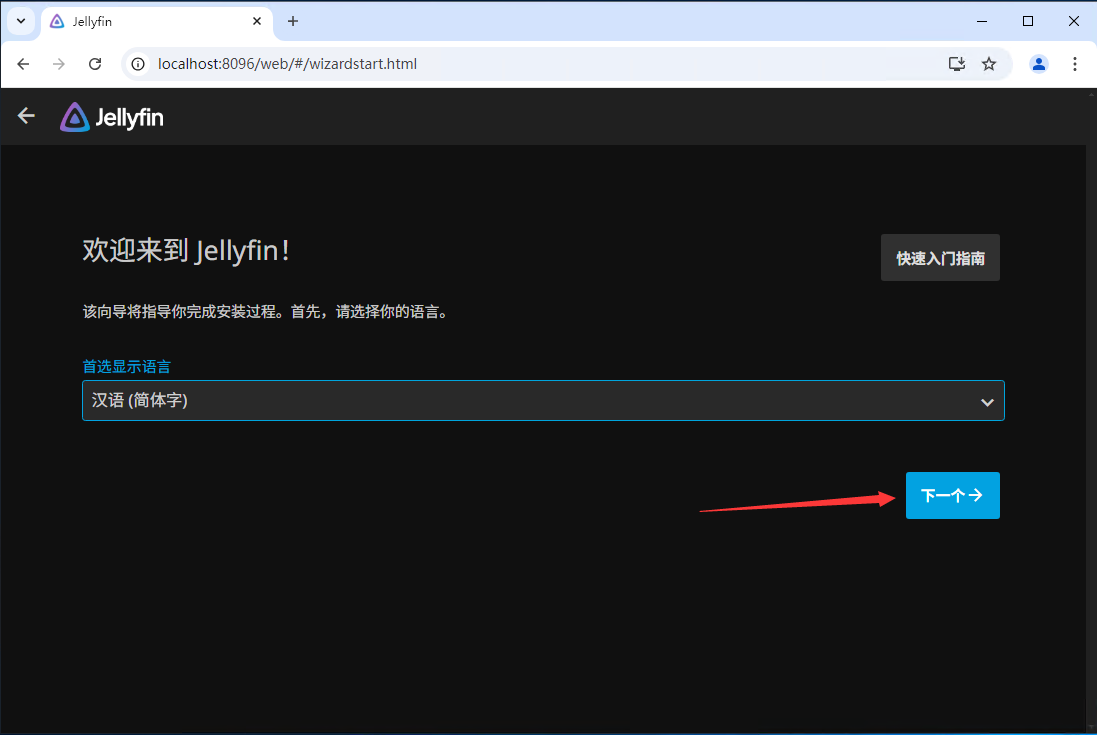Image resolution: width=1097 pixels, height=735 pixels.
Task: Click the install Jellyfin icon in address bar
Action: click(956, 63)
